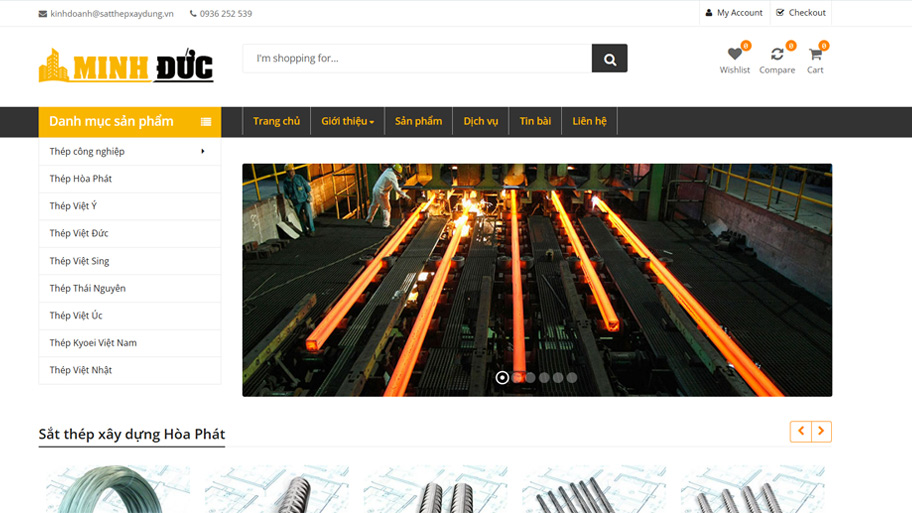Screen dimensions: 912x513
Task: Open the rightmost rebar product thumbnail
Action: (753, 489)
